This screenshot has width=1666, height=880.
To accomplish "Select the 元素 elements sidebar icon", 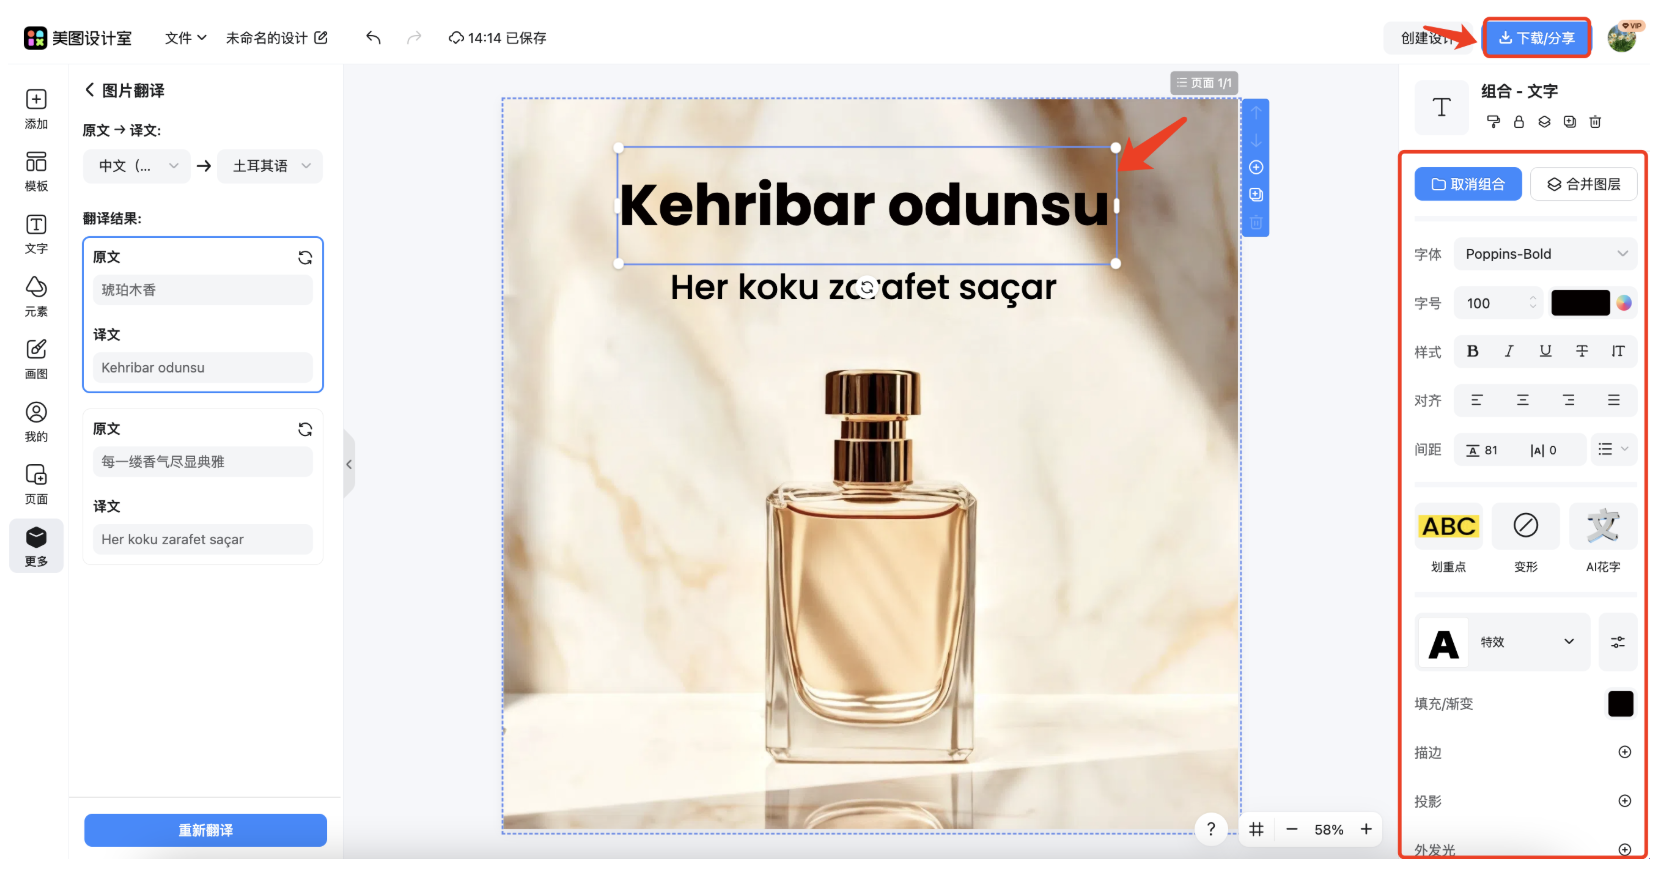I will 36,296.
